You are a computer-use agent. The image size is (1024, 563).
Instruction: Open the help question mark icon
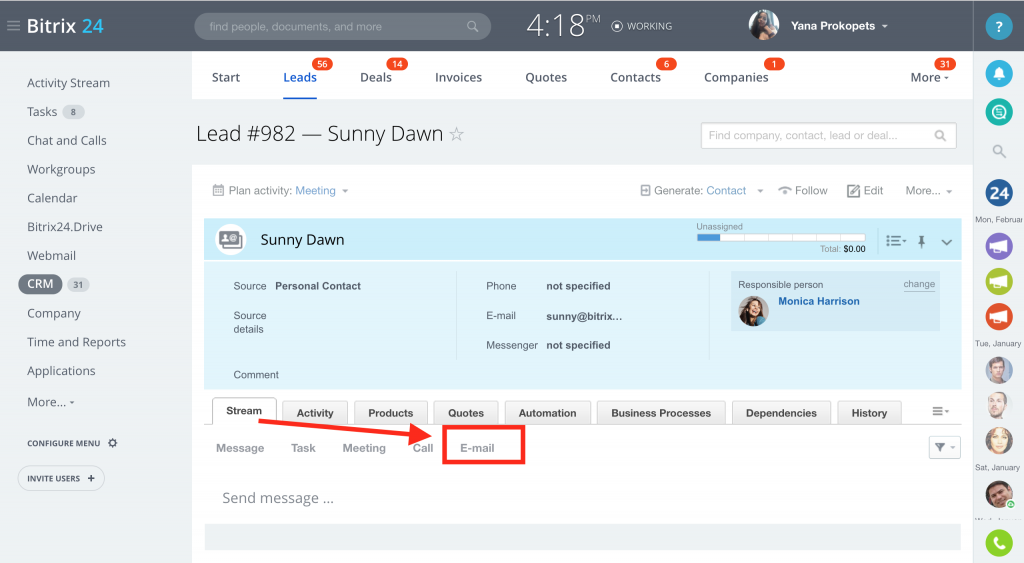click(999, 27)
